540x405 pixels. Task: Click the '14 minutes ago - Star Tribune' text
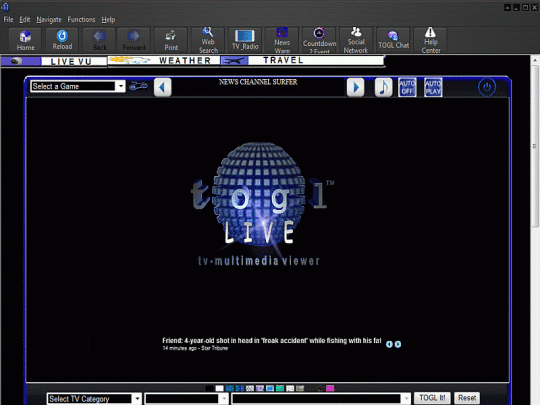click(x=195, y=348)
